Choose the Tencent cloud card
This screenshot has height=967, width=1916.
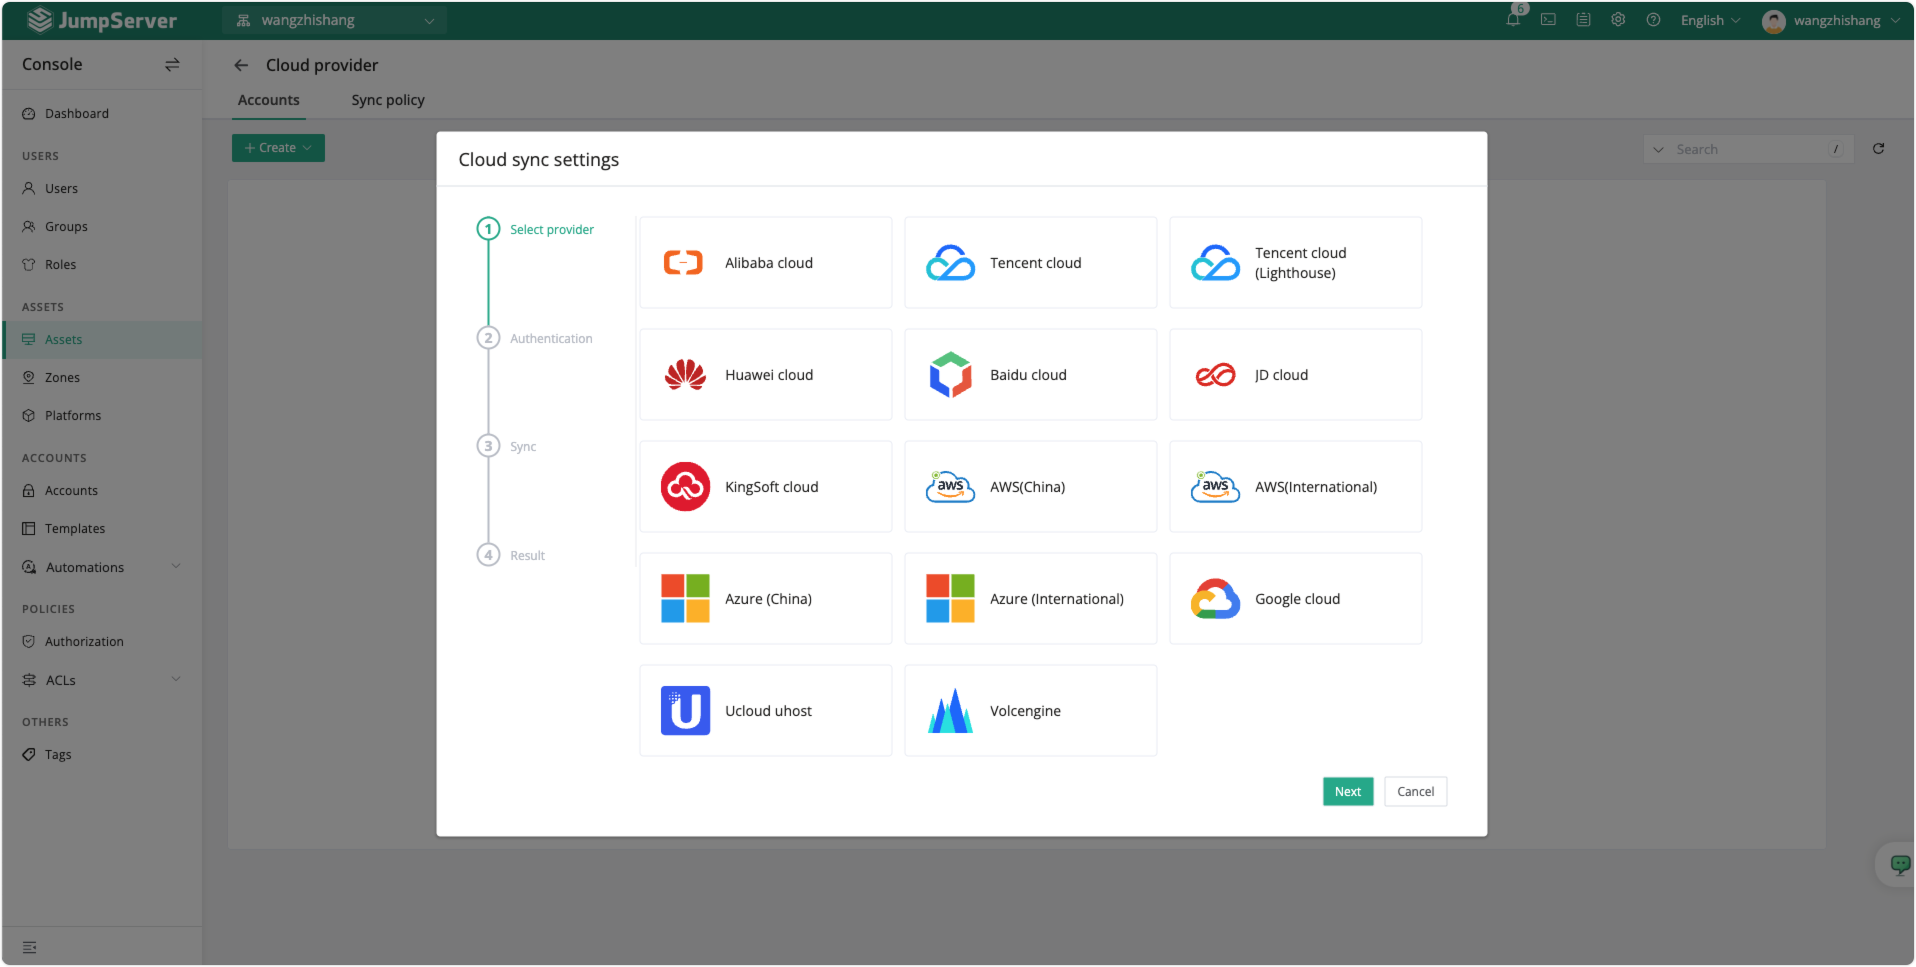tap(1030, 263)
